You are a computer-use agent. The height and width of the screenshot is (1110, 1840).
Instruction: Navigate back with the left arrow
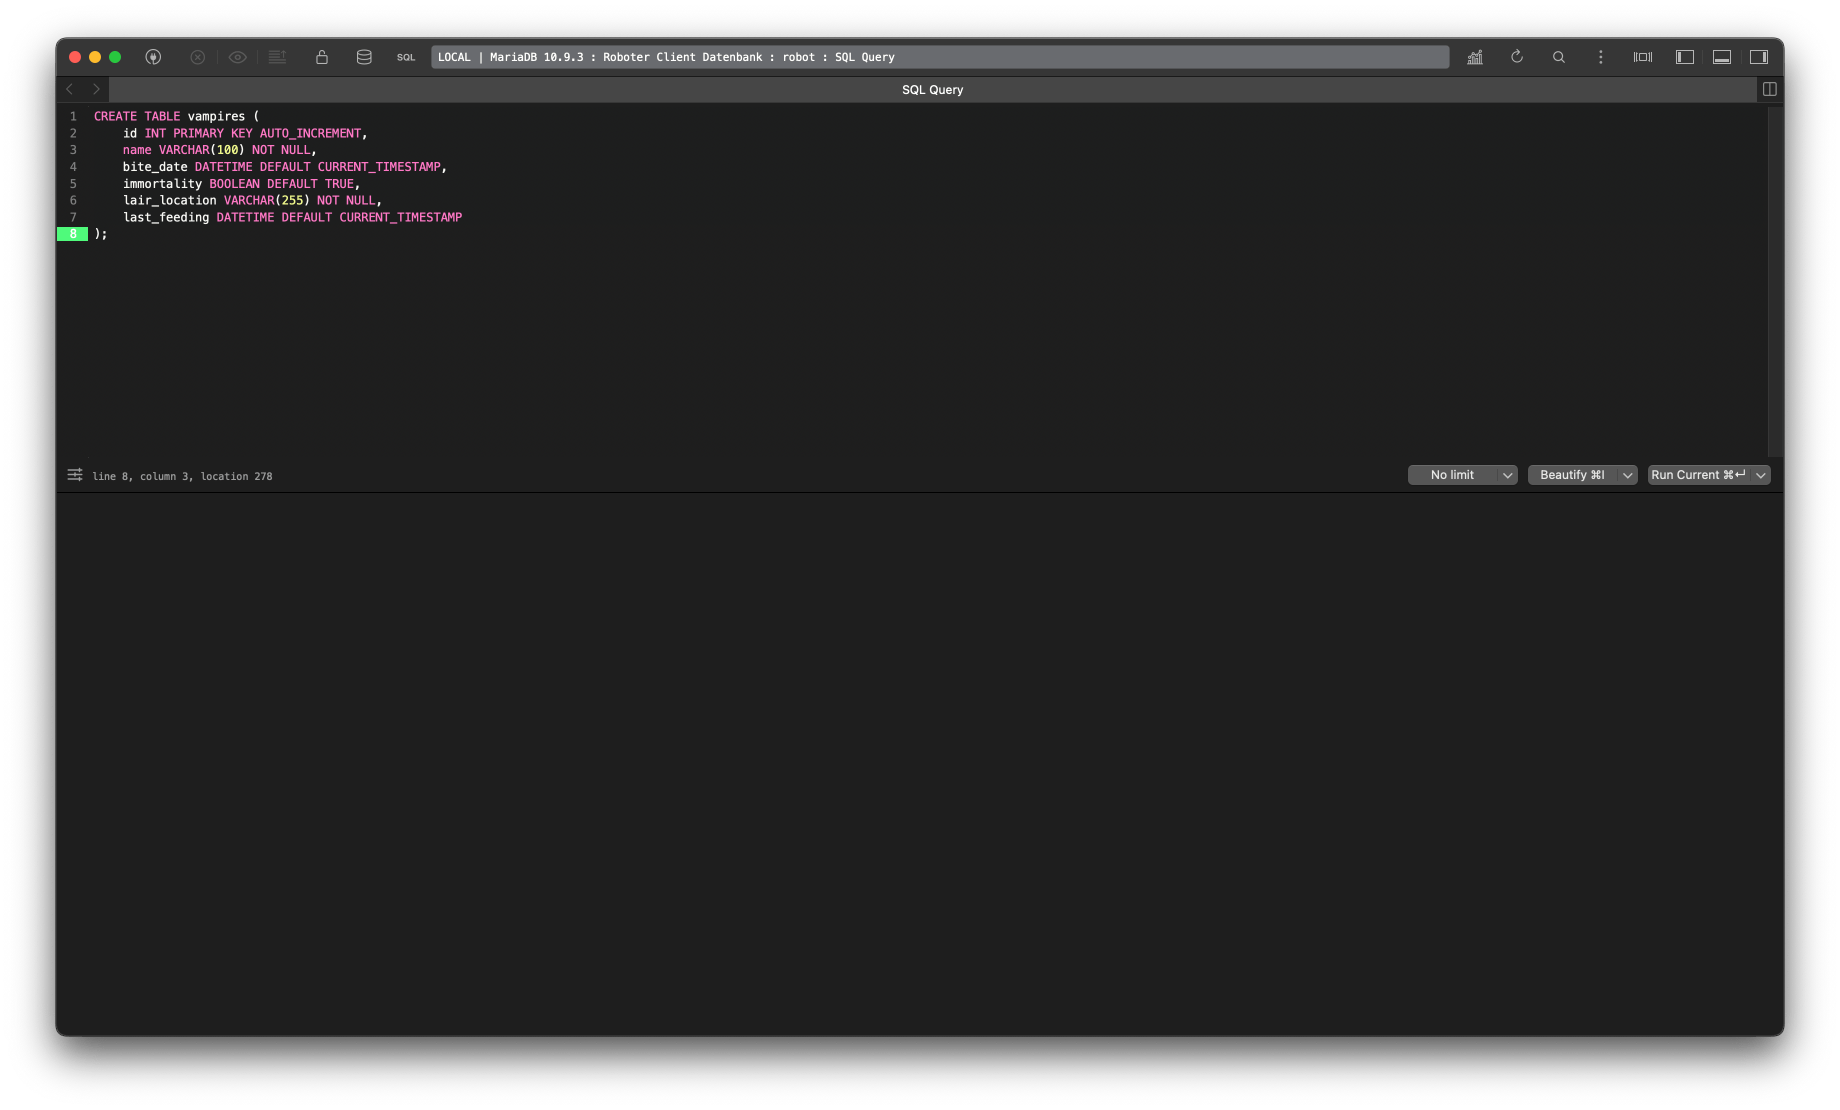(68, 89)
